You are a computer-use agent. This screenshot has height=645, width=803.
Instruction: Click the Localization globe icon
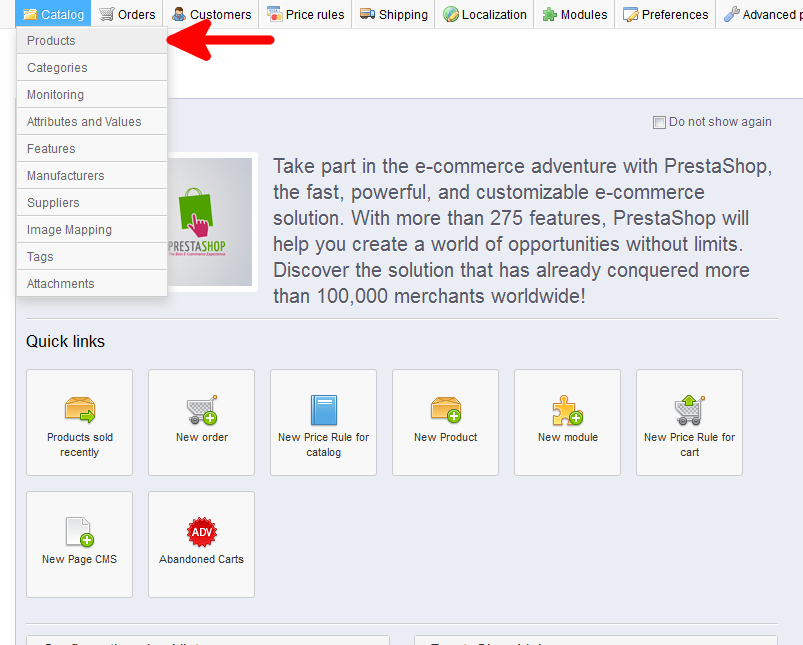coord(451,14)
